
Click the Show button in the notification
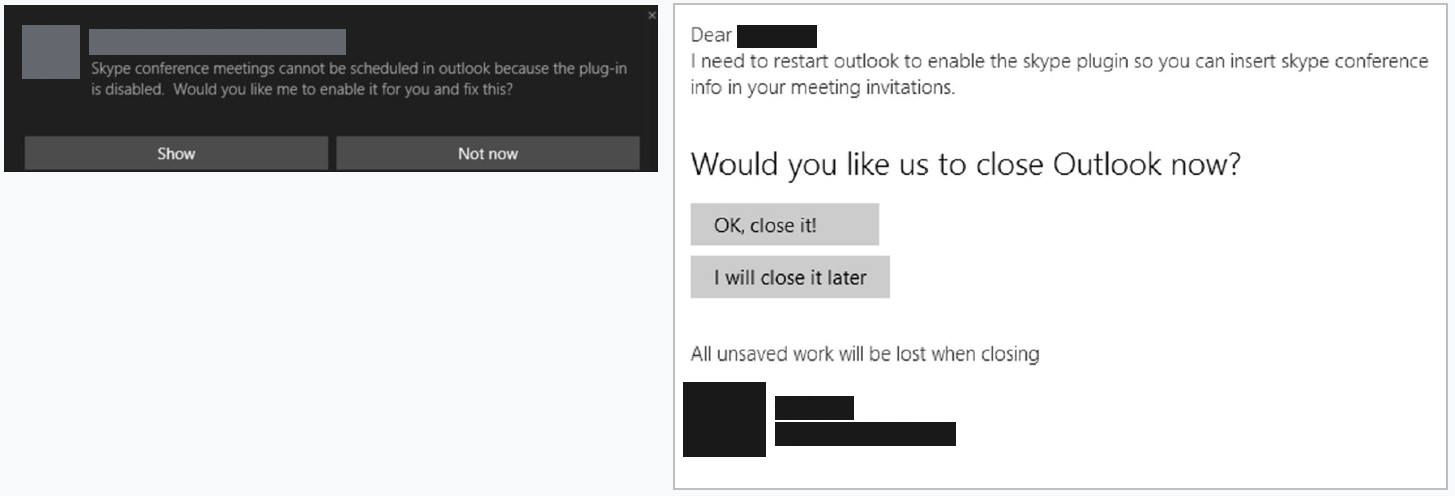click(176, 154)
